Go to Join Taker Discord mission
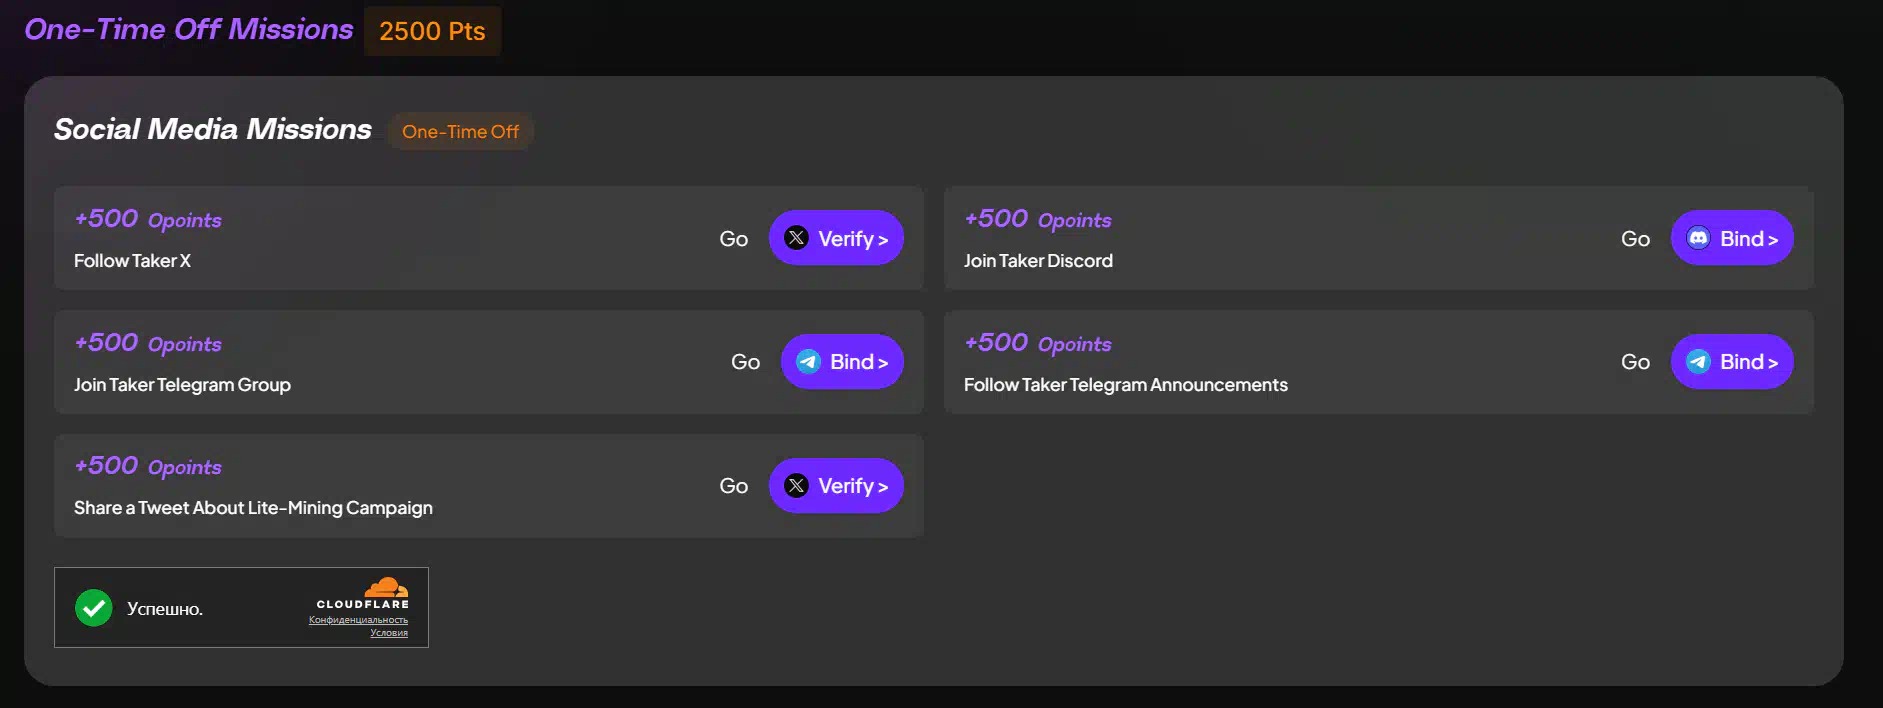 coord(1635,239)
